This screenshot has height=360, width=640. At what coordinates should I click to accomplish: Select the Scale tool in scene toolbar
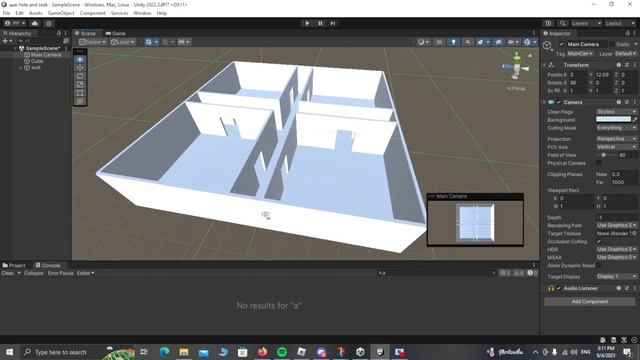[80, 84]
